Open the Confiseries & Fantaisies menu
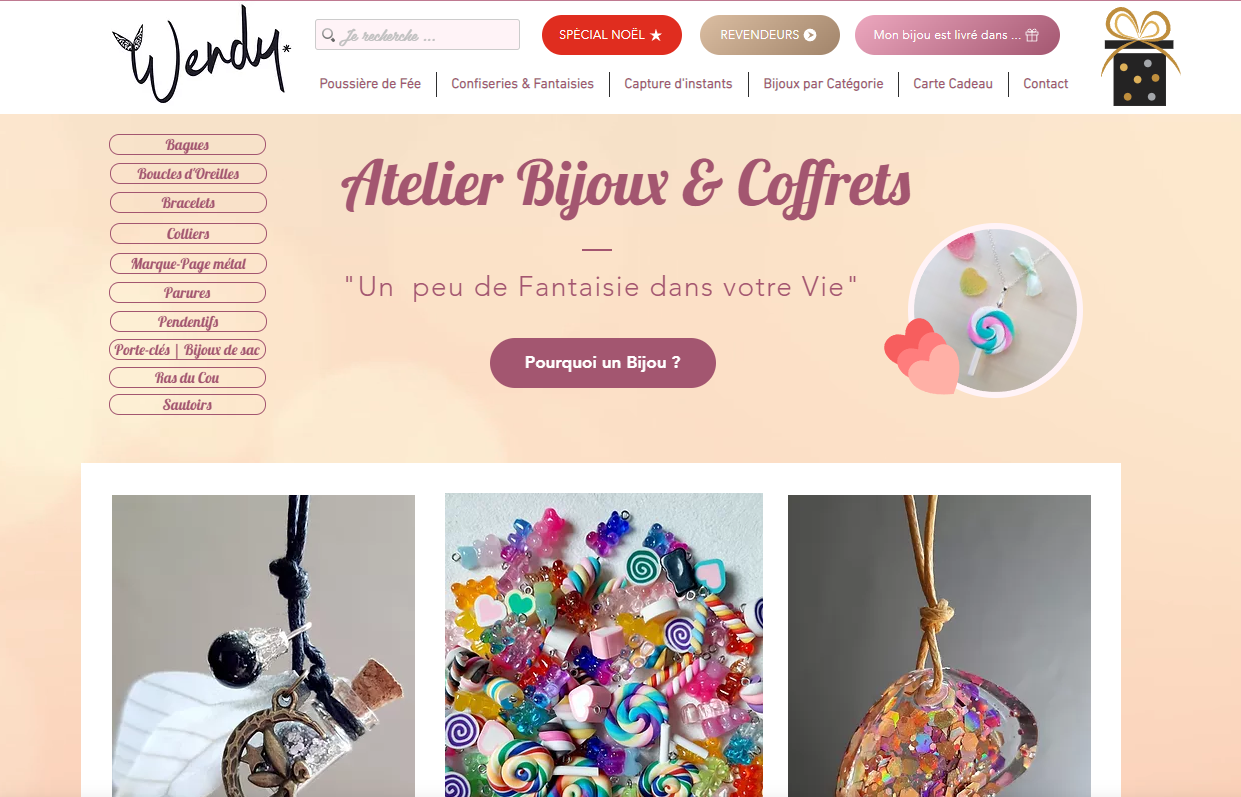The image size is (1241, 797). (522, 84)
